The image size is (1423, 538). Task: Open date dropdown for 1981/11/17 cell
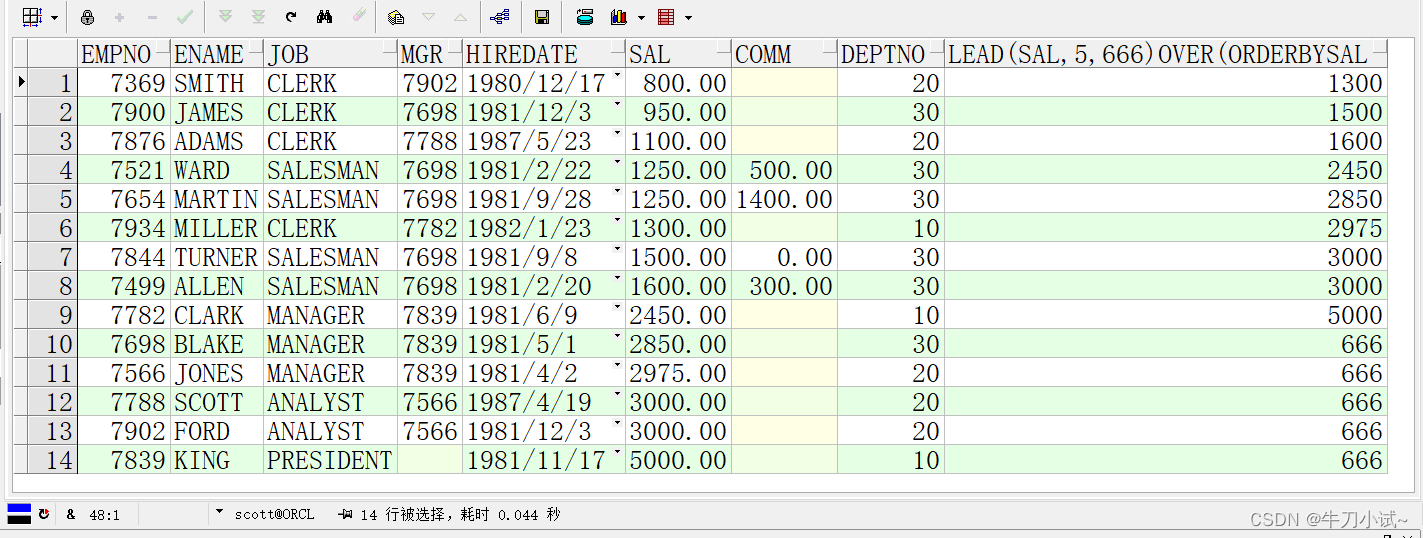tap(617, 454)
